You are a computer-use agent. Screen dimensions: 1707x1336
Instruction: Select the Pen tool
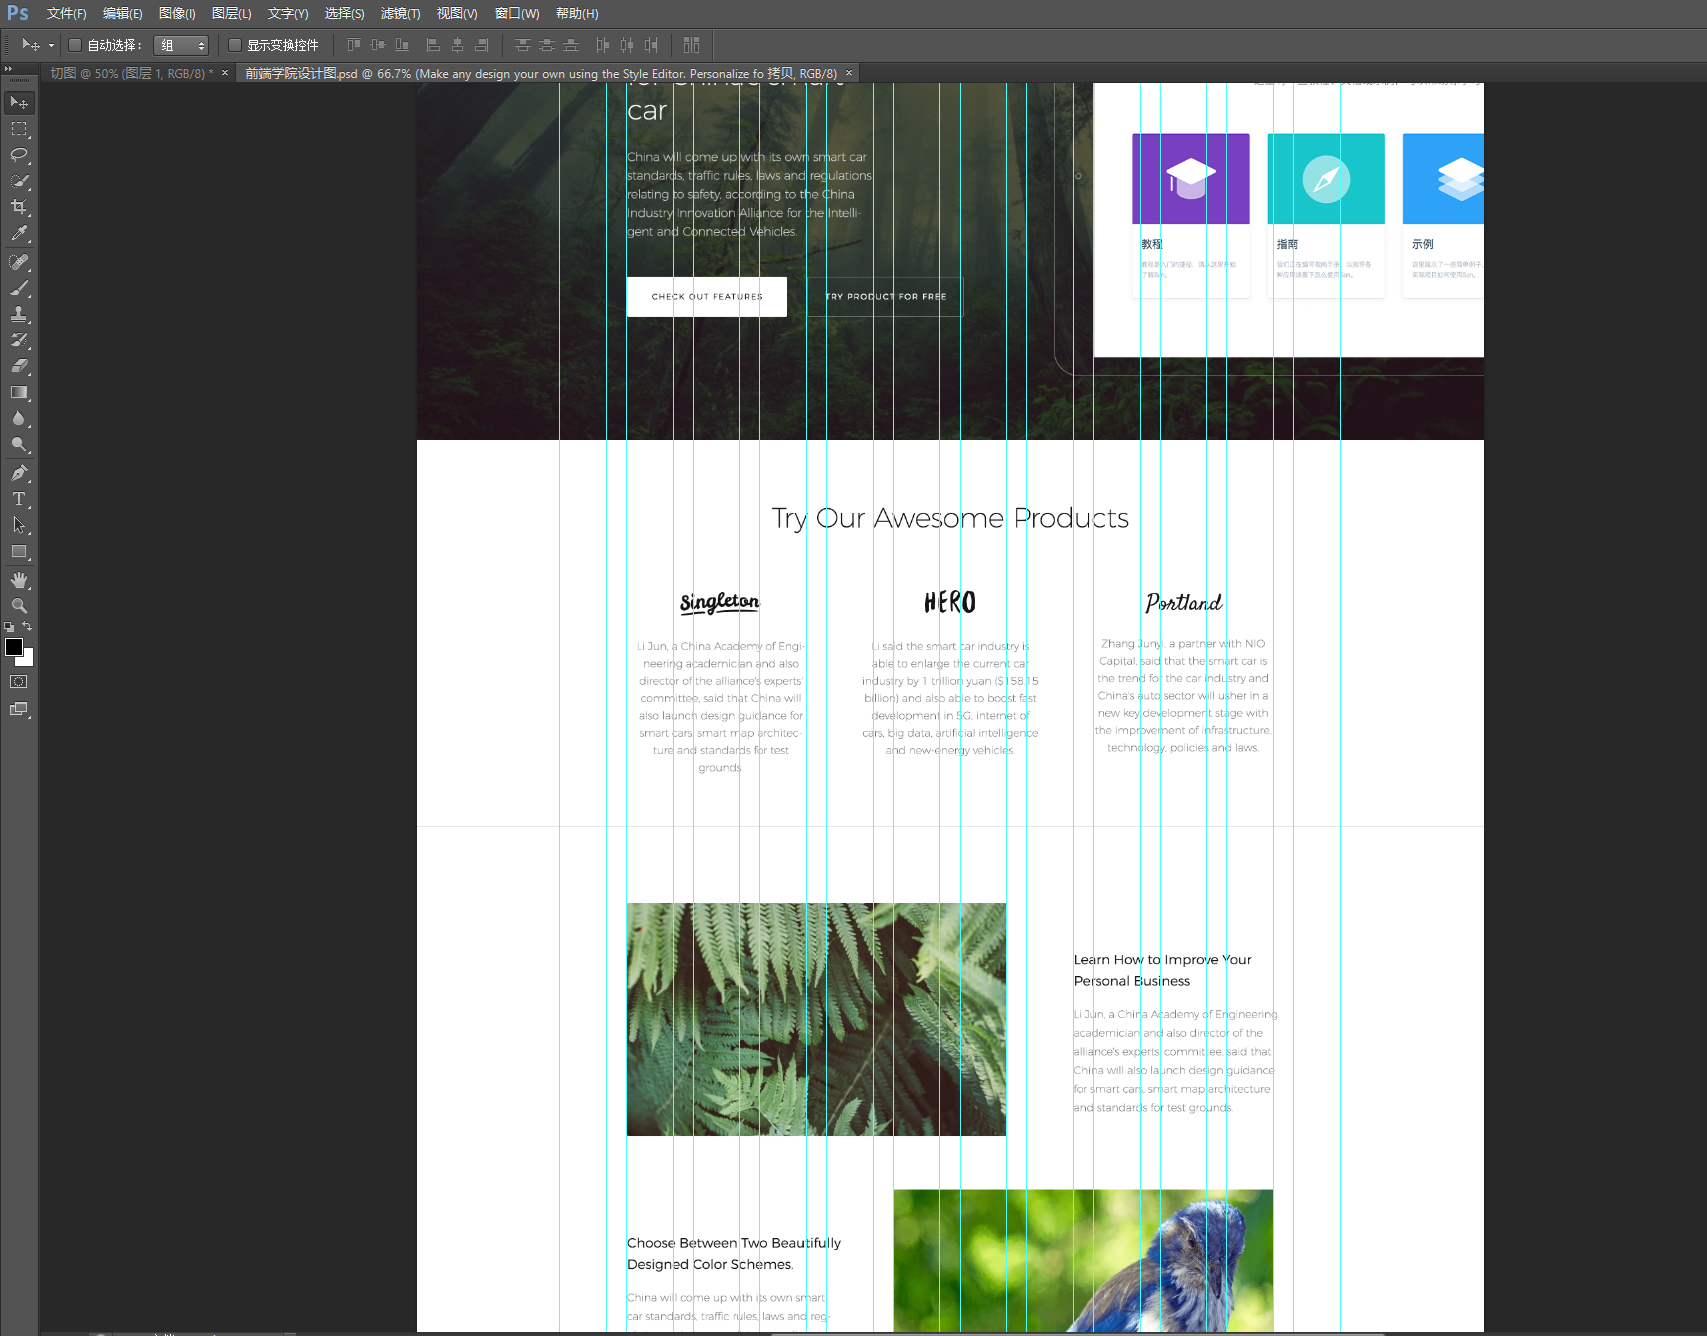19,473
